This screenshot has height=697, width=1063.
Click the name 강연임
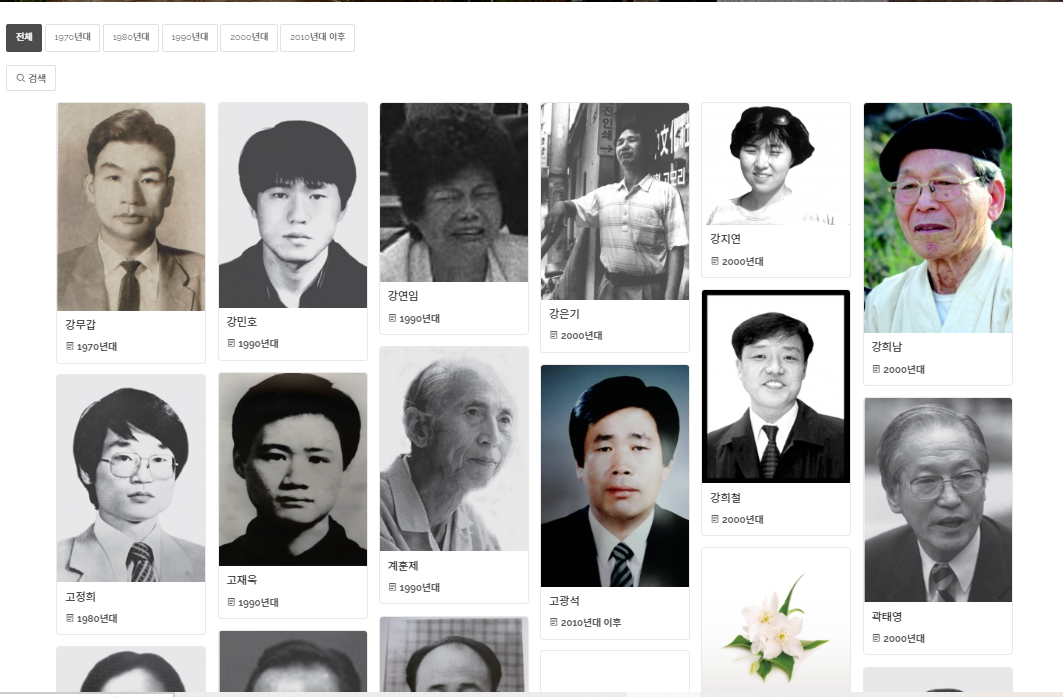[403, 296]
